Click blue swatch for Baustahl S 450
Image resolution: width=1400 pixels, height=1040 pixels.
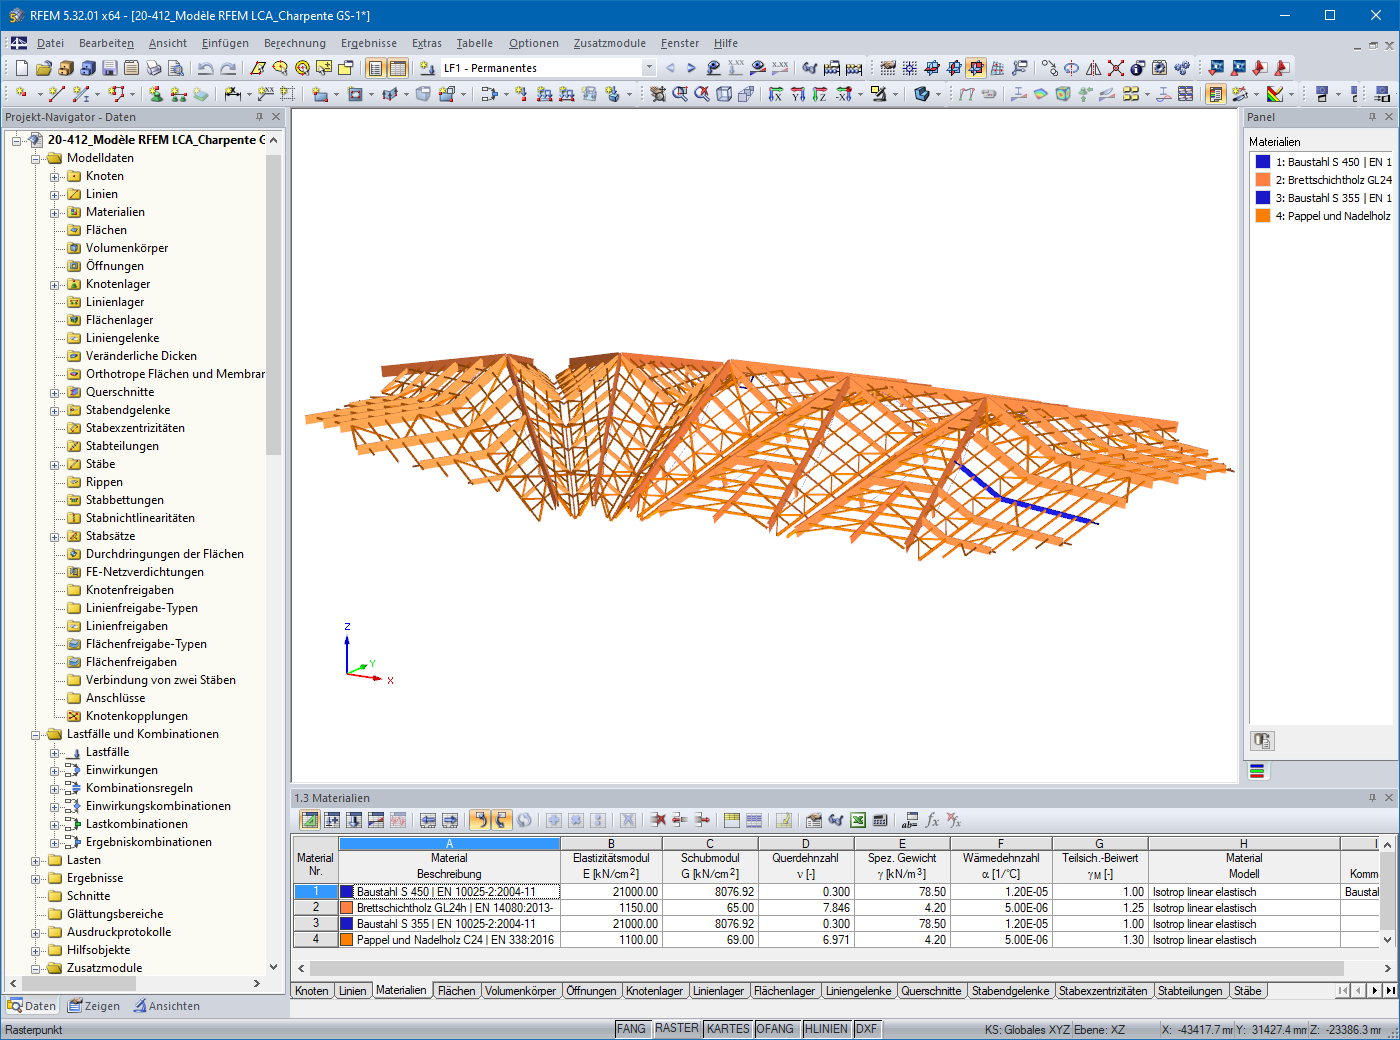1263,162
